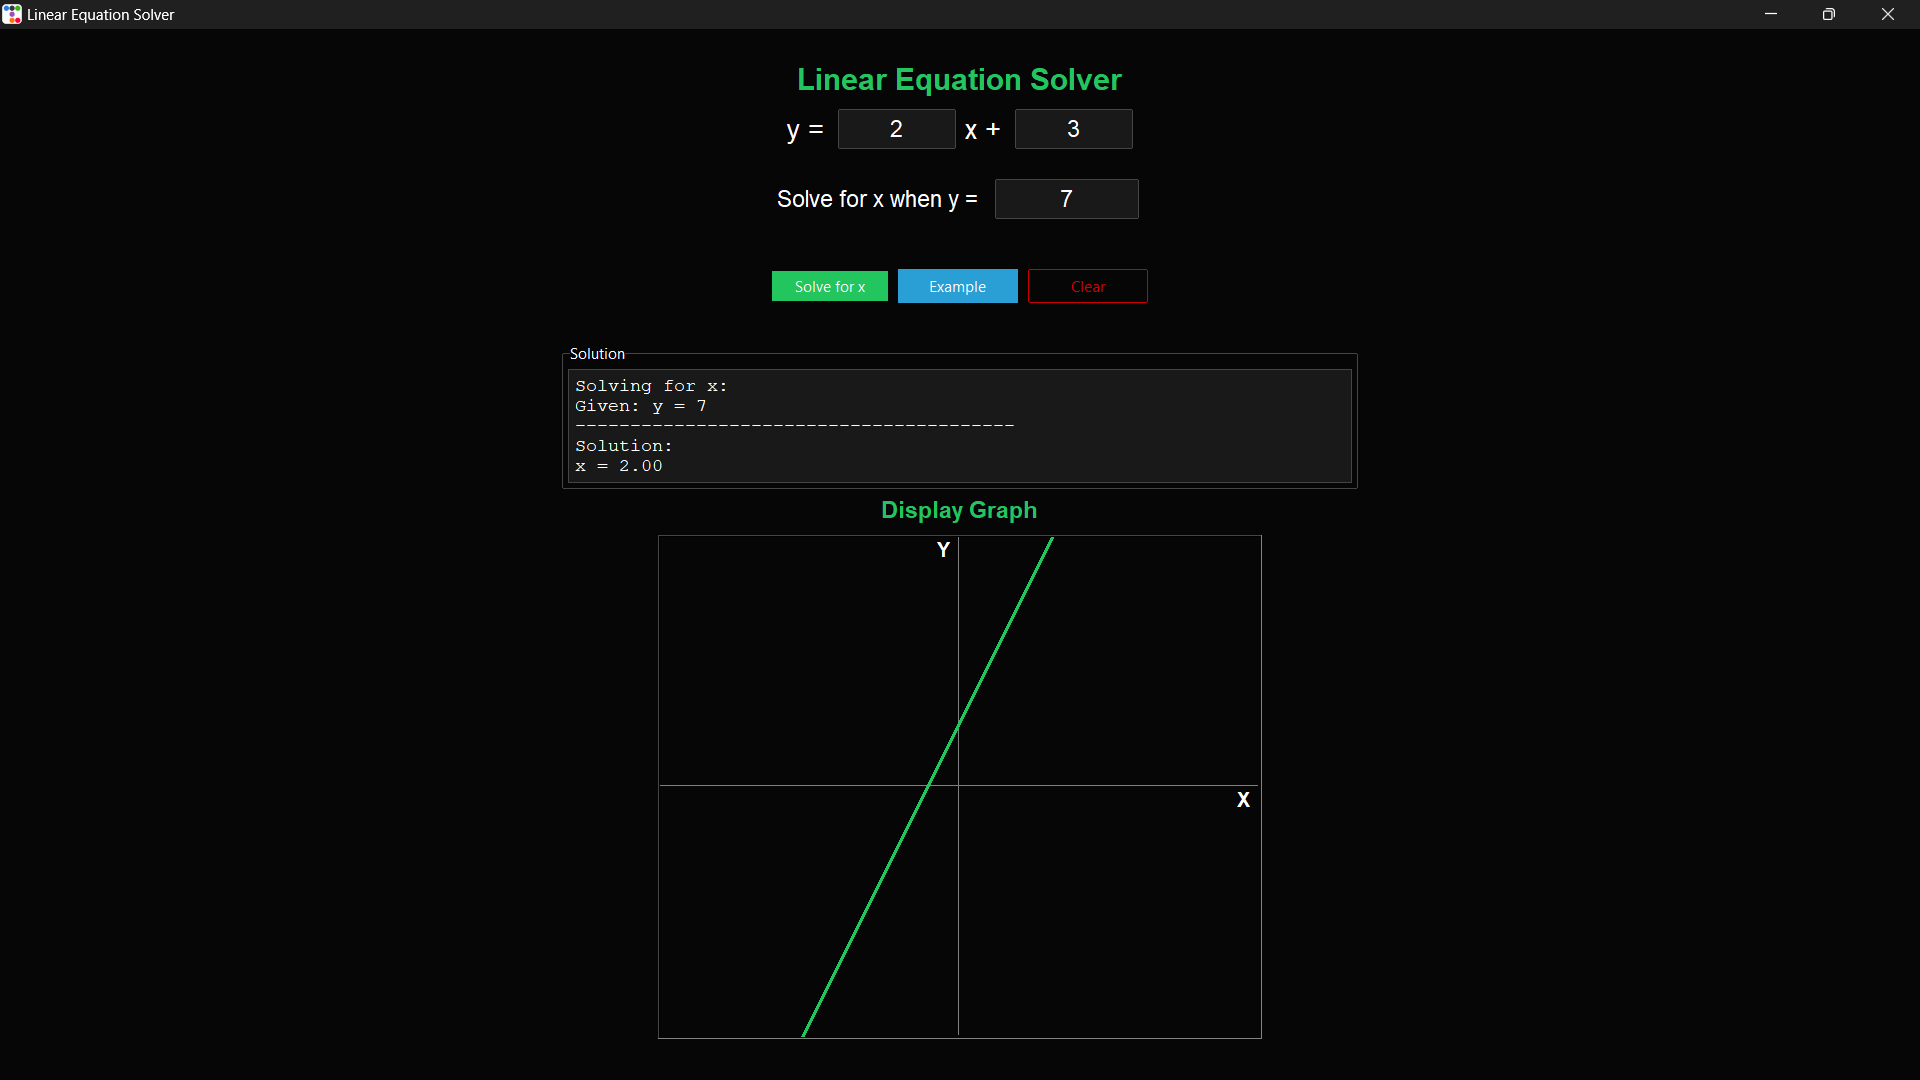1920x1080 pixels.
Task: Minimize the Linear Equation Solver window
Action: point(1770,14)
